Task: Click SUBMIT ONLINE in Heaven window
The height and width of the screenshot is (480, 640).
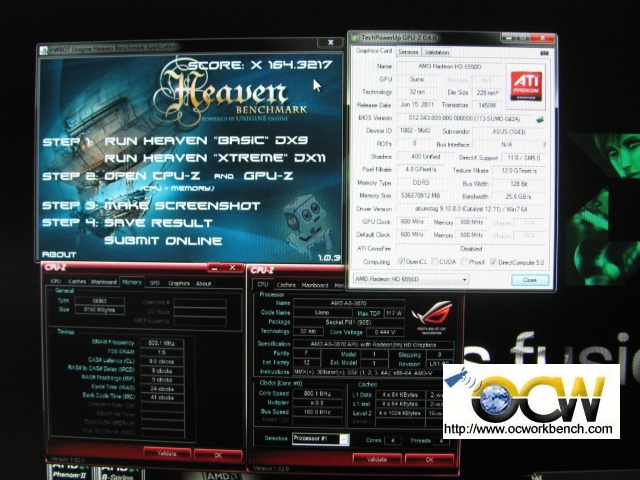Action: tap(163, 241)
